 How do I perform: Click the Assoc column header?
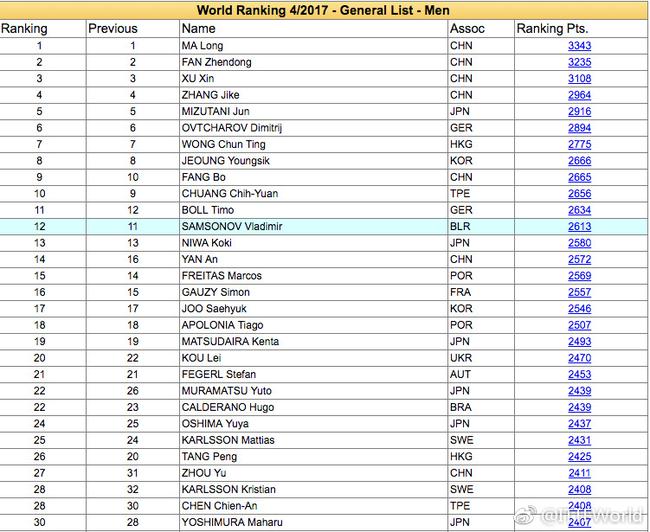pos(467,29)
